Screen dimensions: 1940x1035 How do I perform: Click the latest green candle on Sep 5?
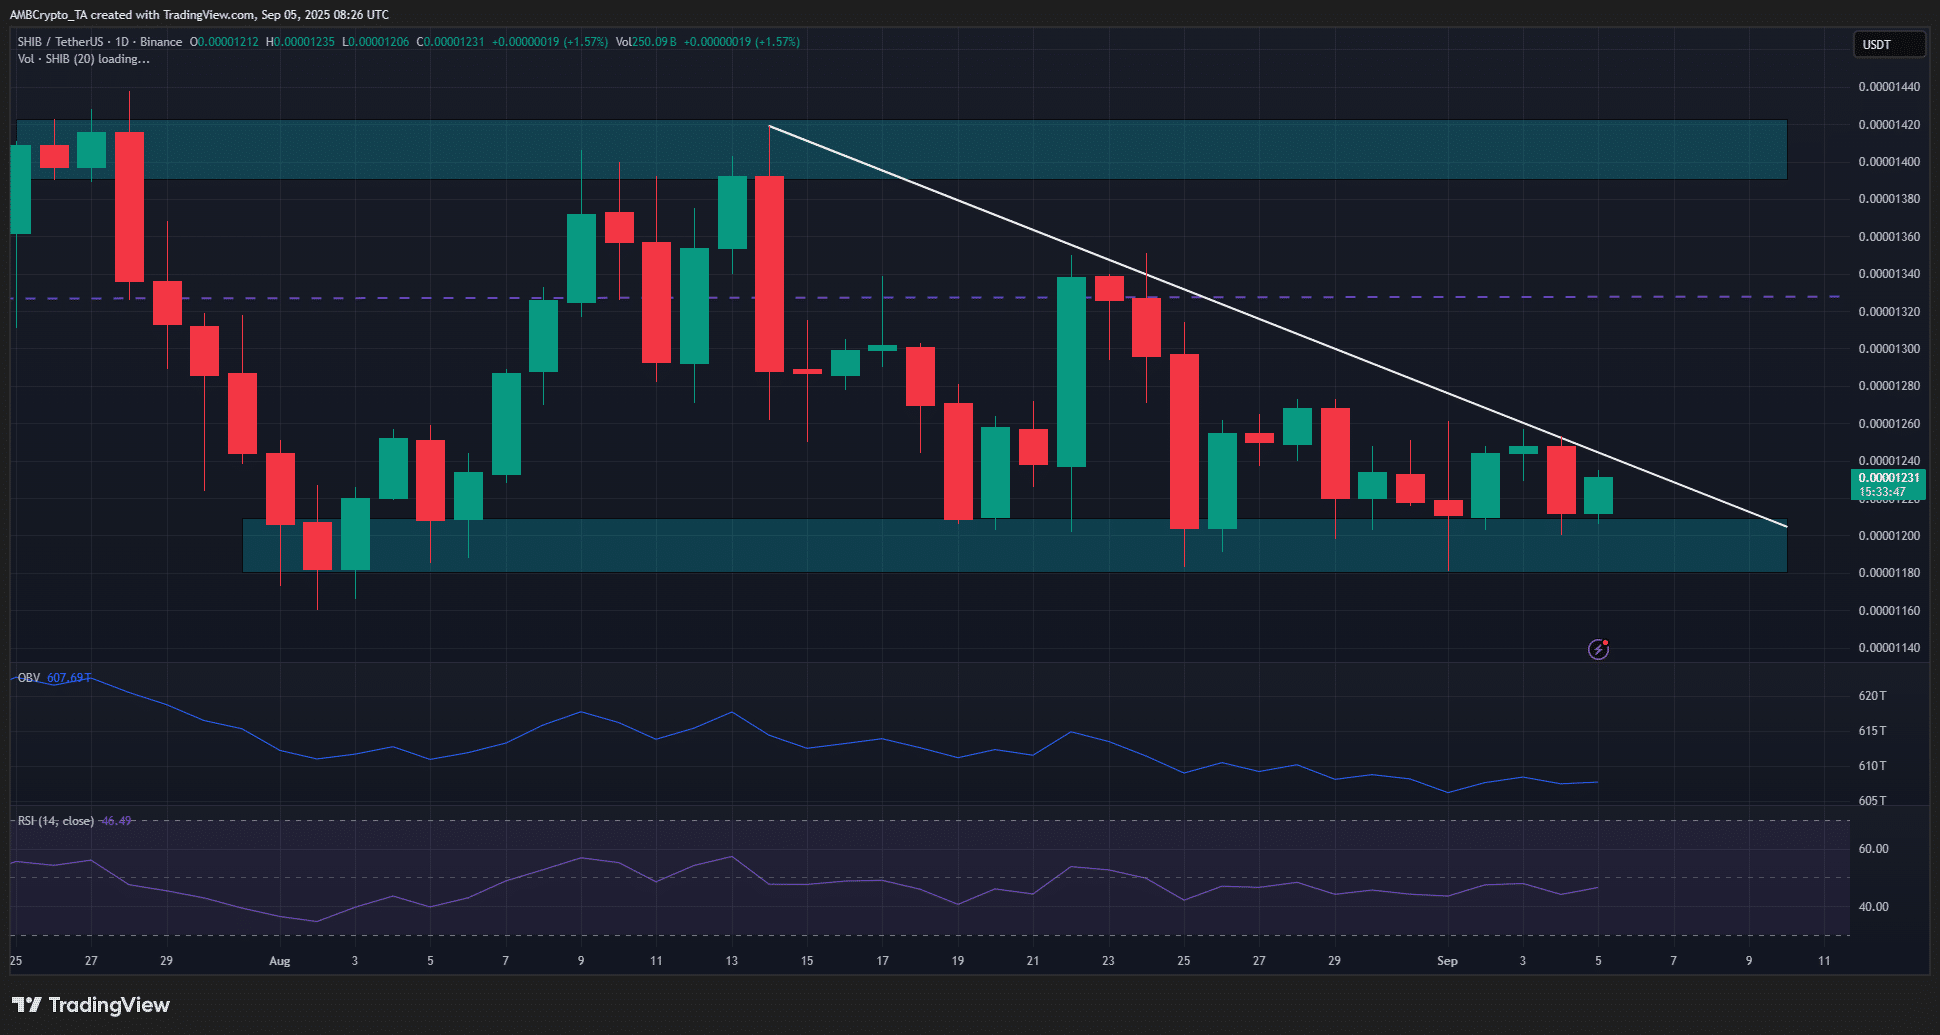pyautogui.click(x=1598, y=495)
